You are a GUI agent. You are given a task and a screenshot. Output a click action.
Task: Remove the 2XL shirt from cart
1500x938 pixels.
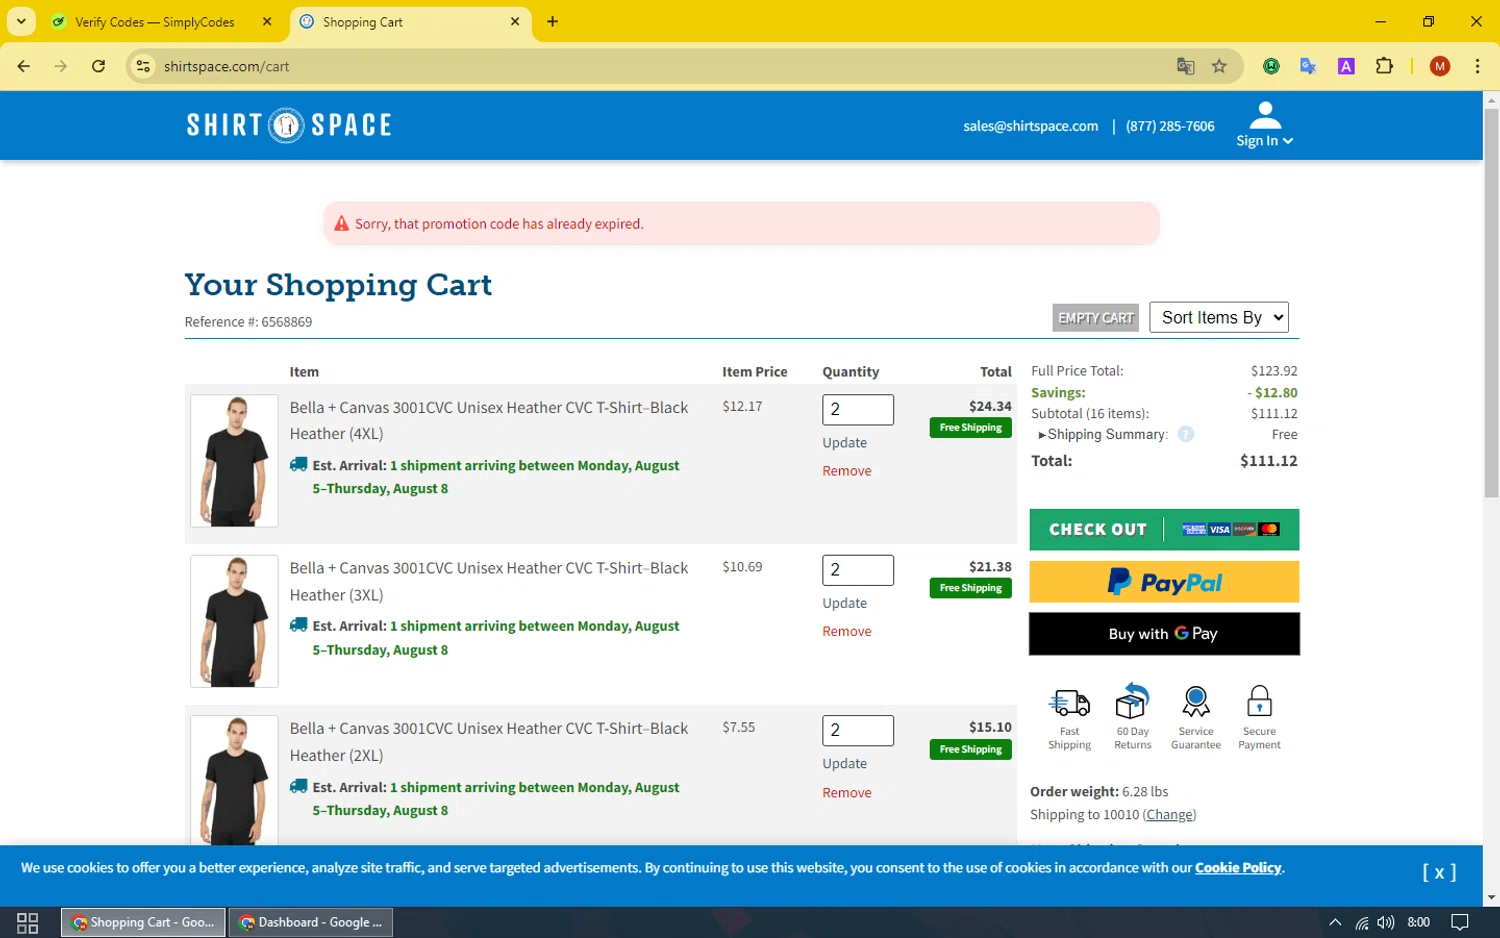coord(847,792)
